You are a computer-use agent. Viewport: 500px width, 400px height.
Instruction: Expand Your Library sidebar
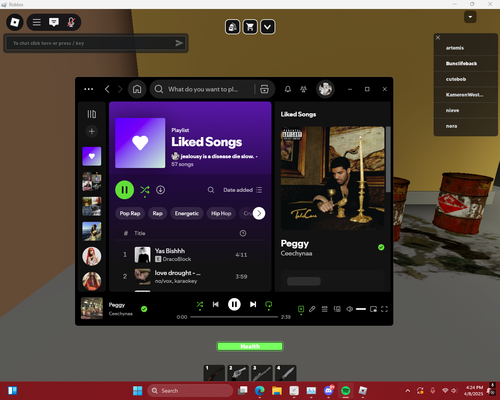92,114
